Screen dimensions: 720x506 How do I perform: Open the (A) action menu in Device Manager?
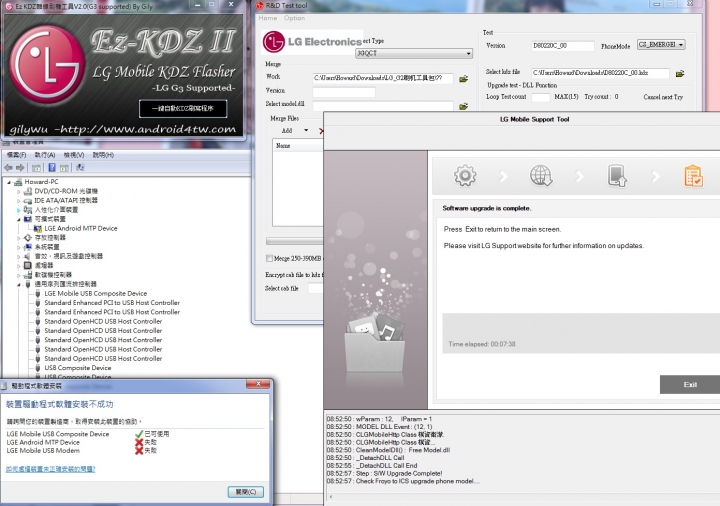(45, 155)
